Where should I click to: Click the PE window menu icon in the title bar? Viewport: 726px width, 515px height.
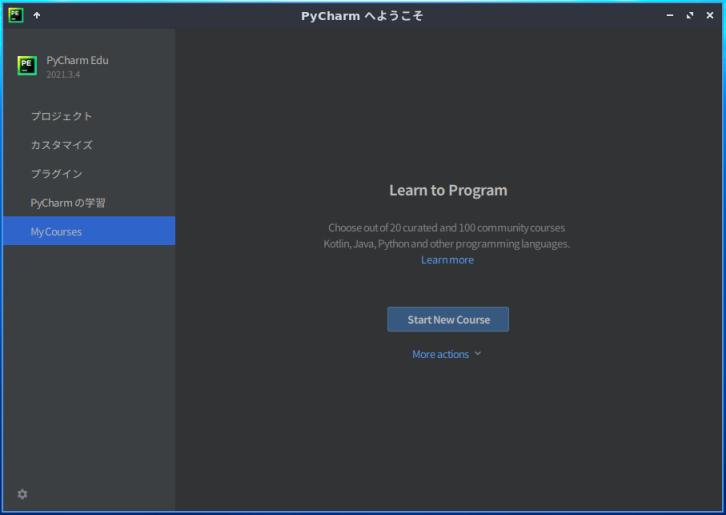coord(16,15)
